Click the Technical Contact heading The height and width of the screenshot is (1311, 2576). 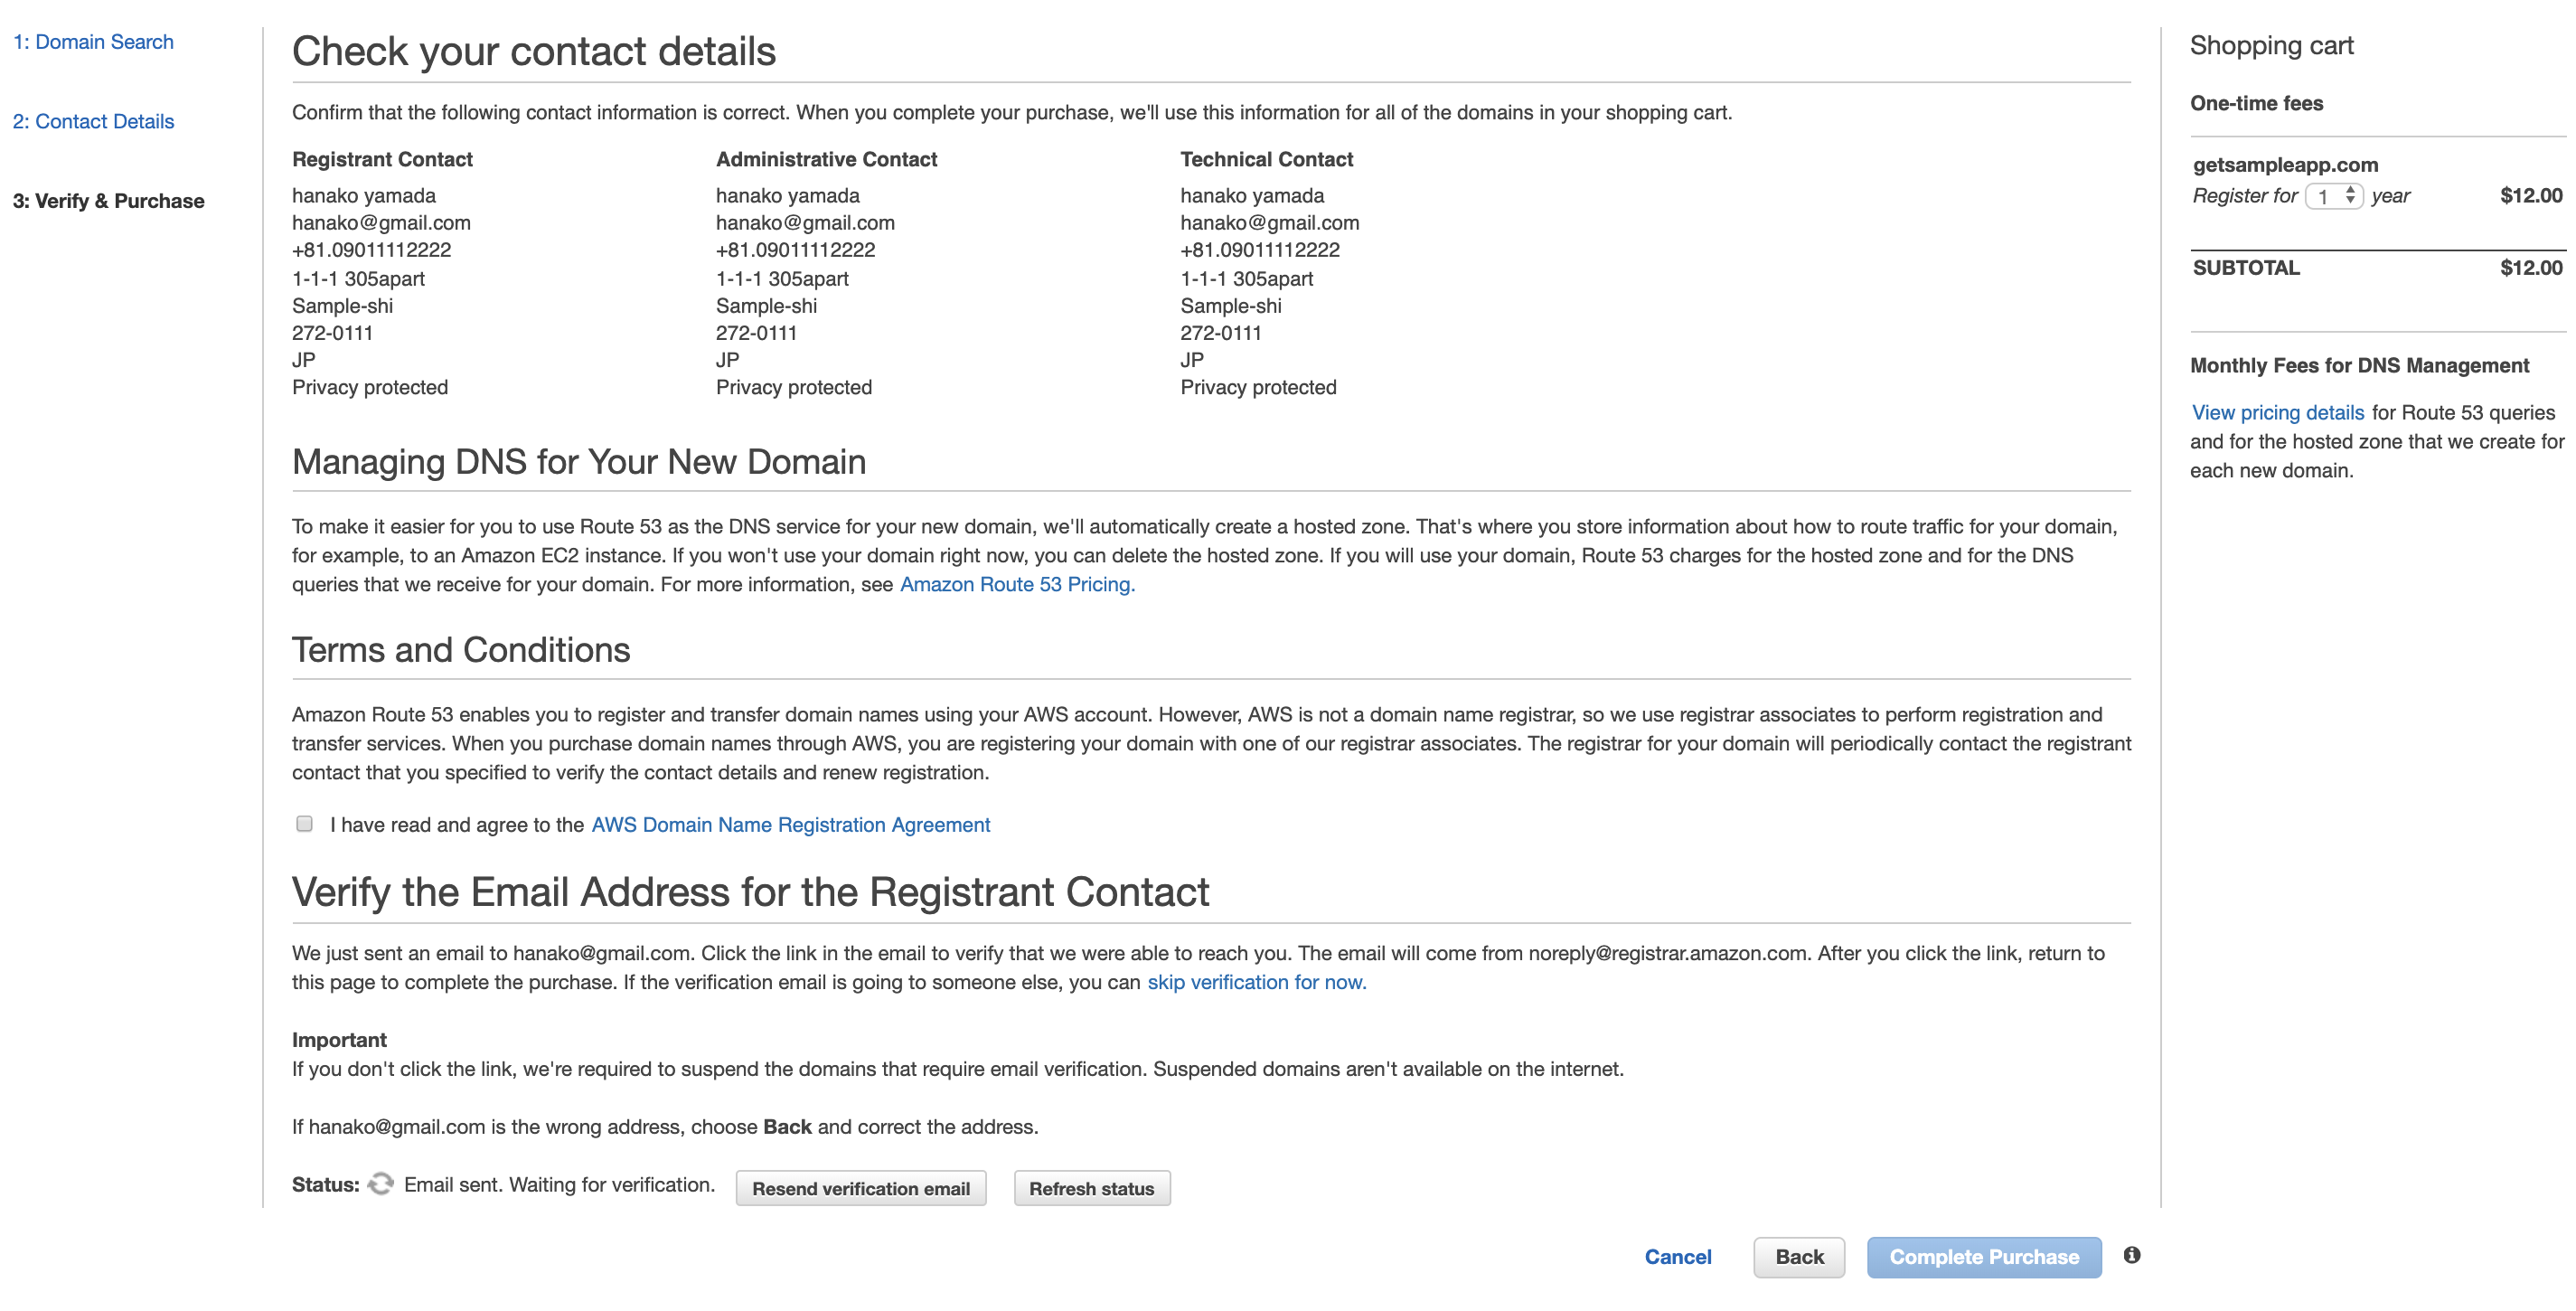1266,159
